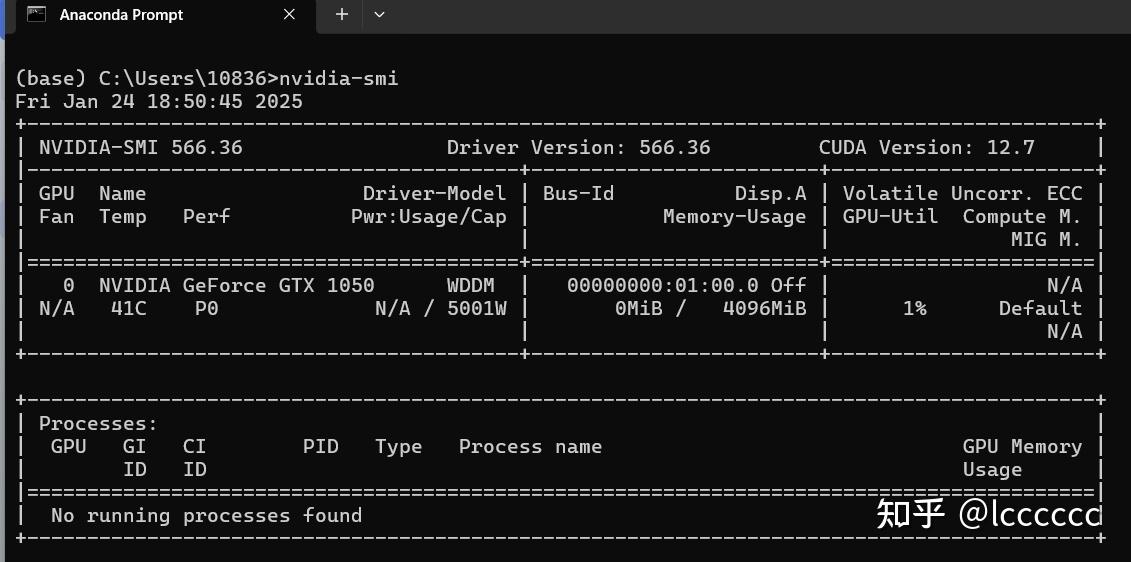
Task: Click Driver Version: 566.36 text
Action: point(578,148)
